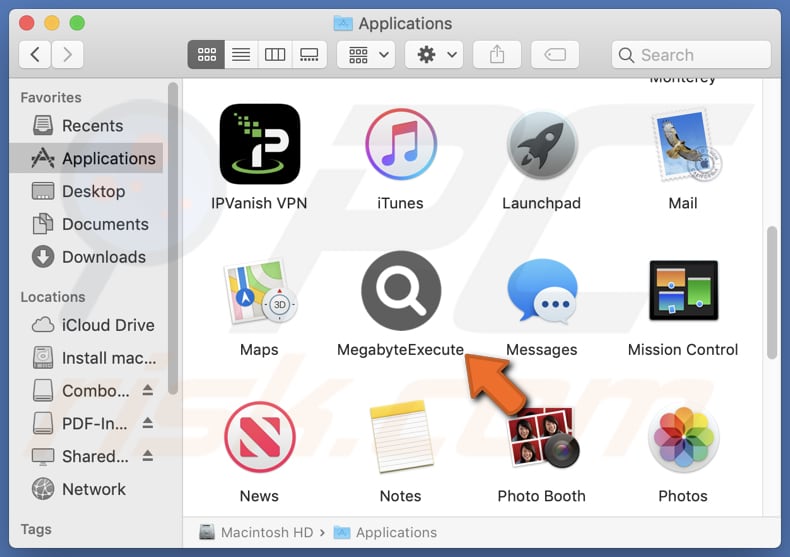The image size is (790, 557).
Task: Select the Notes app icon
Action: point(402,437)
